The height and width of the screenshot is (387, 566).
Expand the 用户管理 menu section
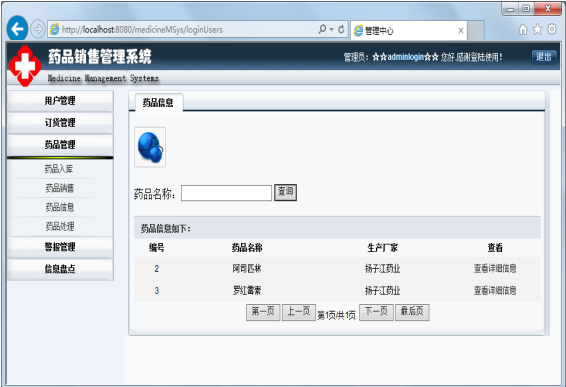(60, 101)
